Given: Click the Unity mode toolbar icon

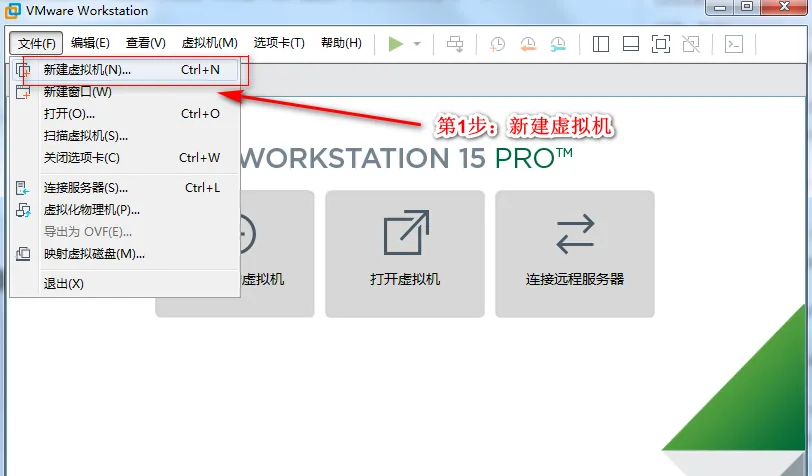Looking at the screenshot, I should tap(691, 44).
